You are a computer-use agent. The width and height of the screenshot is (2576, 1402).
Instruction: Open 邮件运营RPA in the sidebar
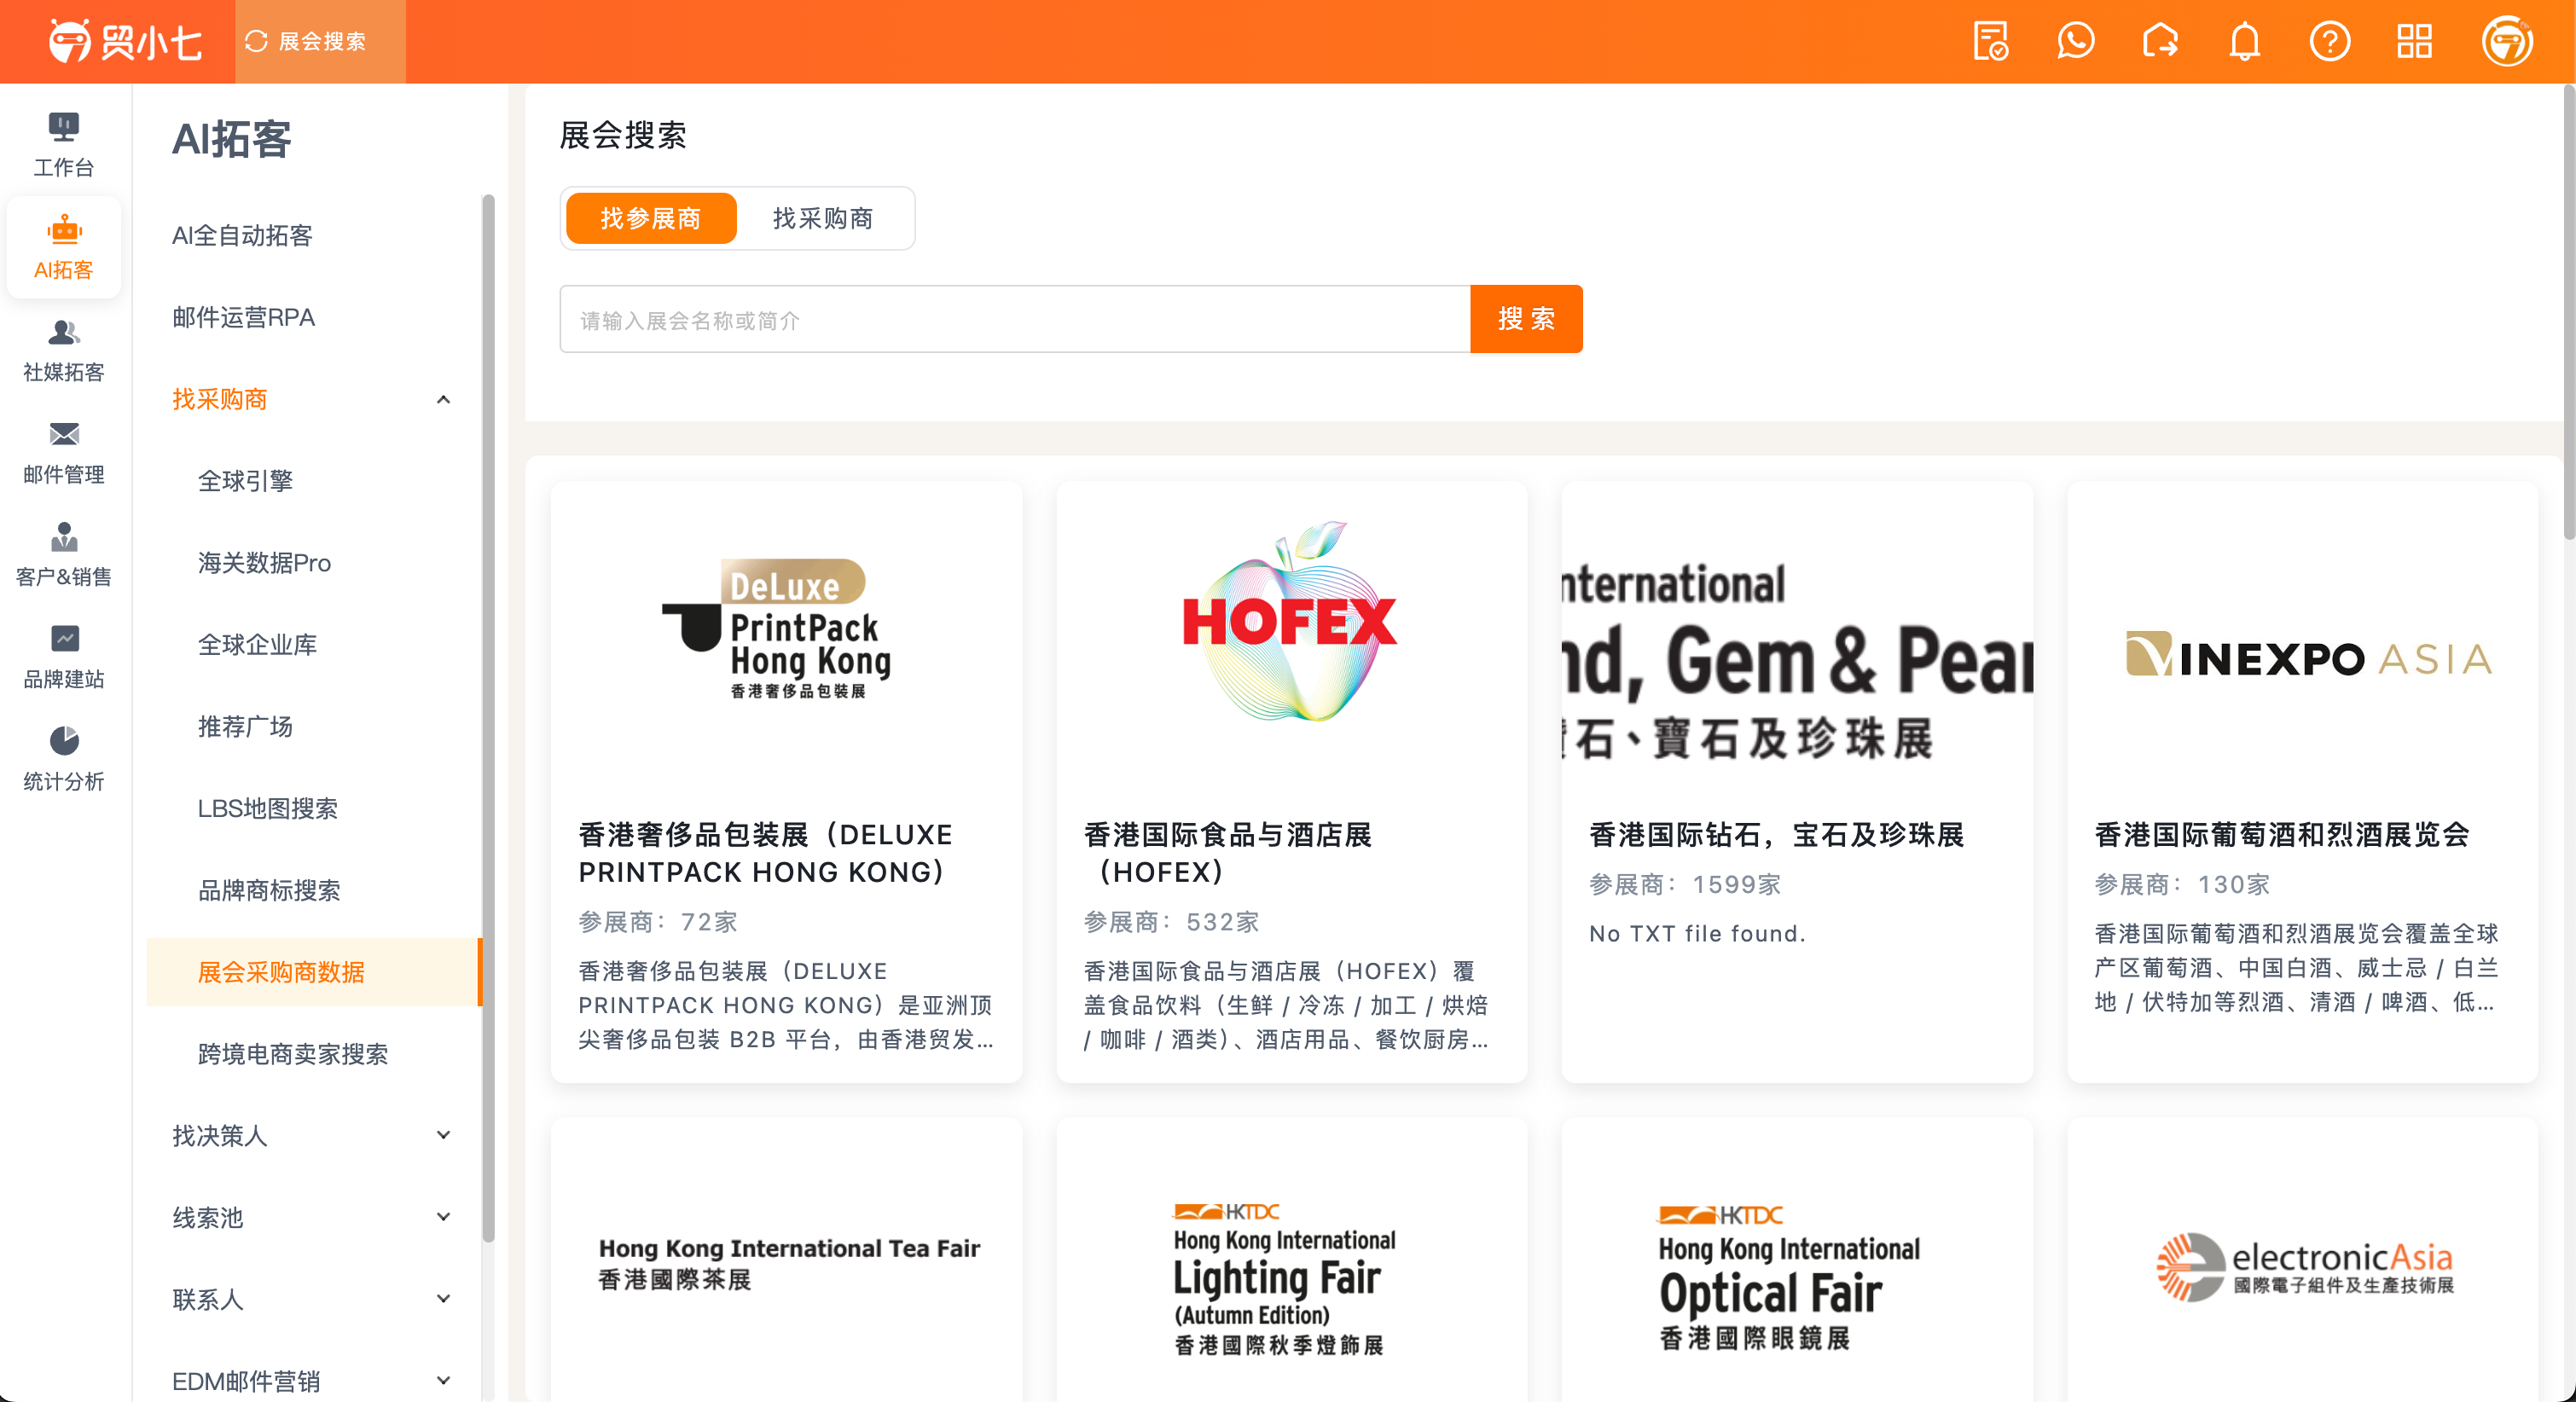243,317
